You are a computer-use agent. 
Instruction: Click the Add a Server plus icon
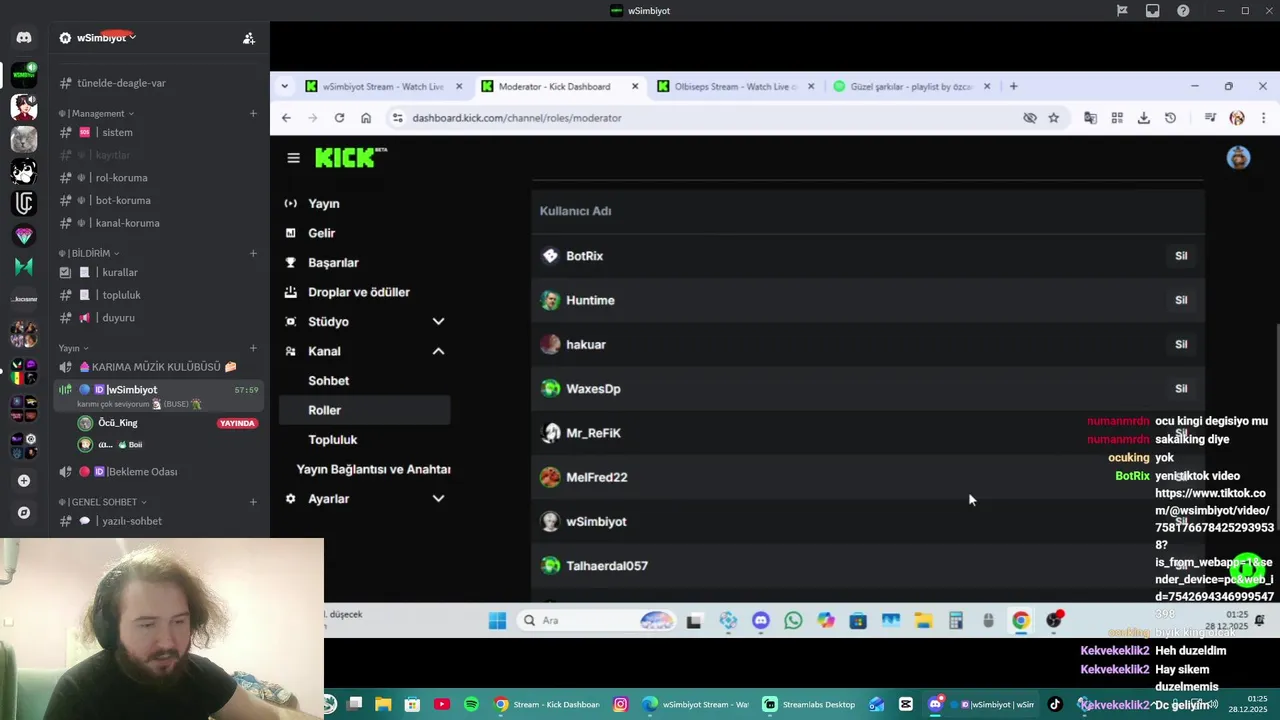(24, 480)
